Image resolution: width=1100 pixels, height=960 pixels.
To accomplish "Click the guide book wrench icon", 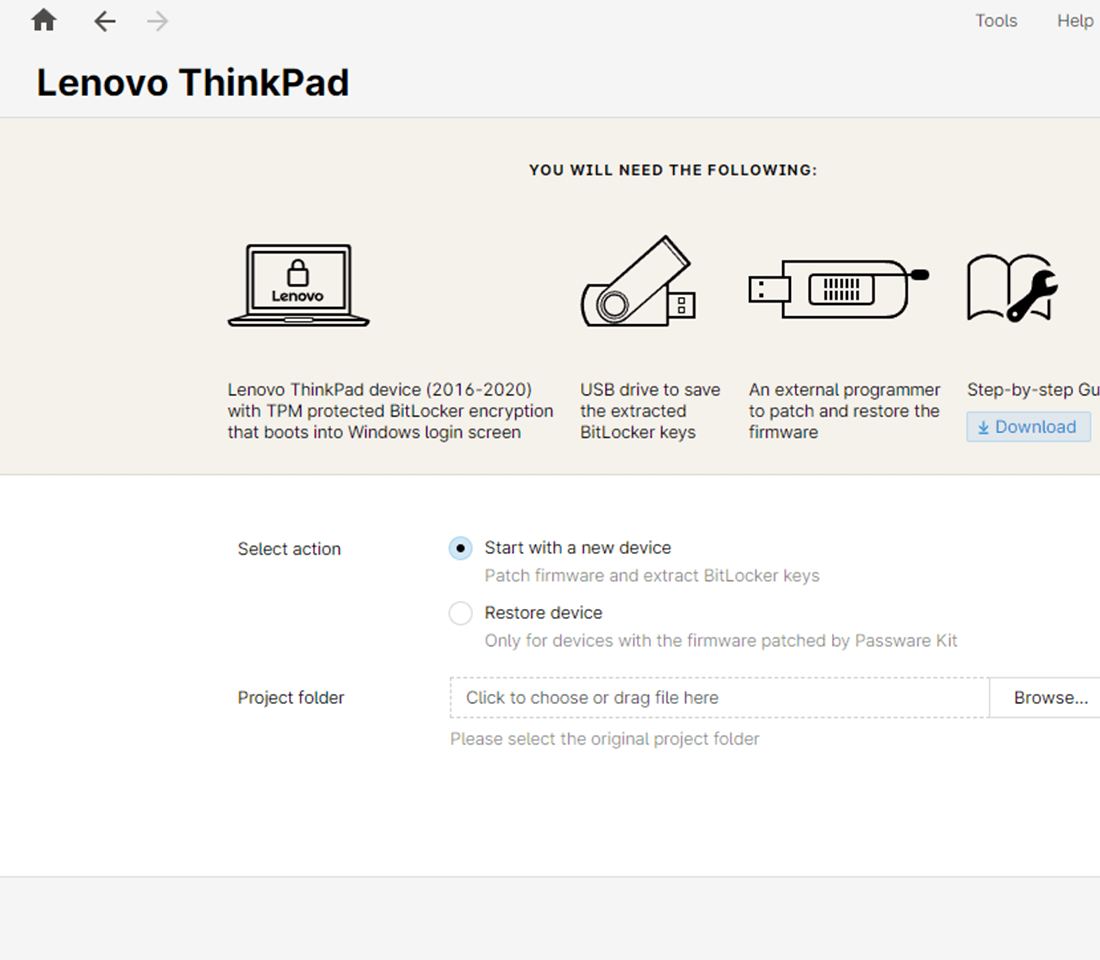I will [x=1012, y=288].
